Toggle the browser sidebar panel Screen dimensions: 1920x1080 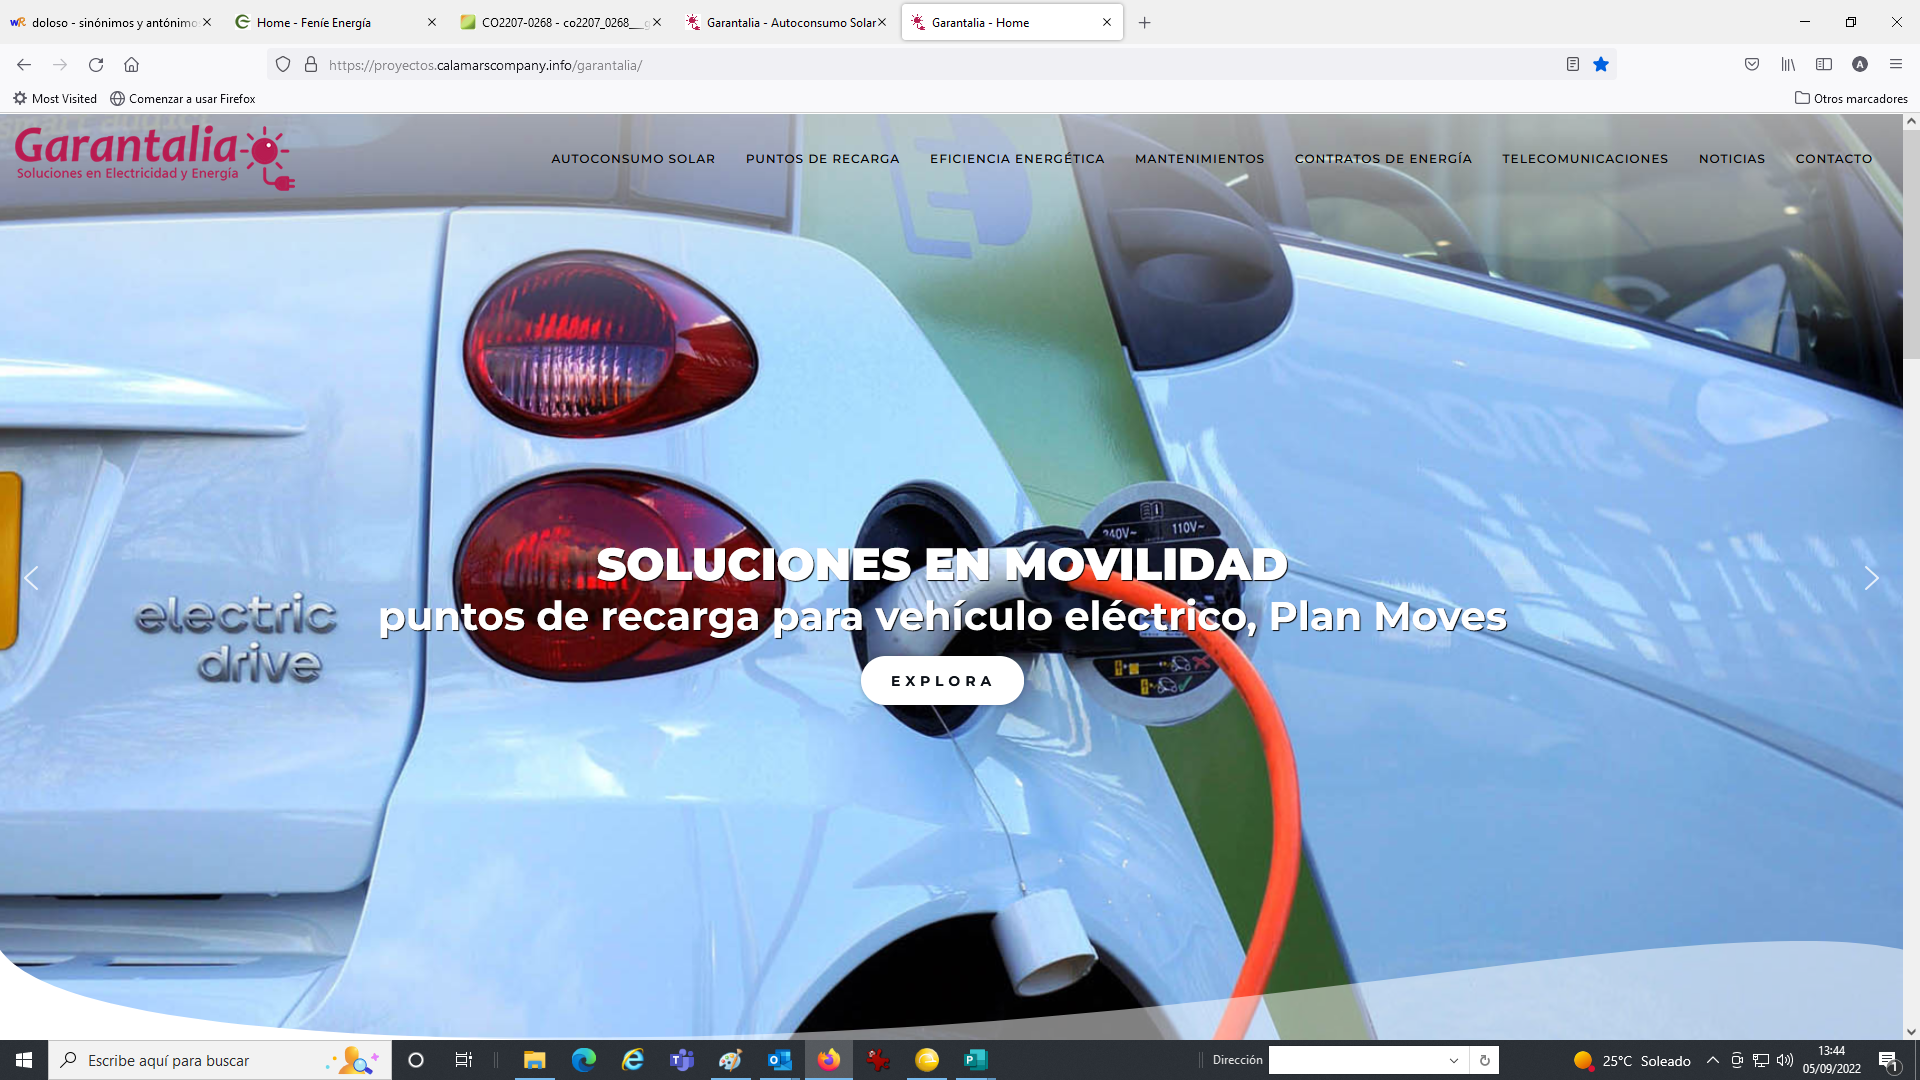click(x=1823, y=64)
